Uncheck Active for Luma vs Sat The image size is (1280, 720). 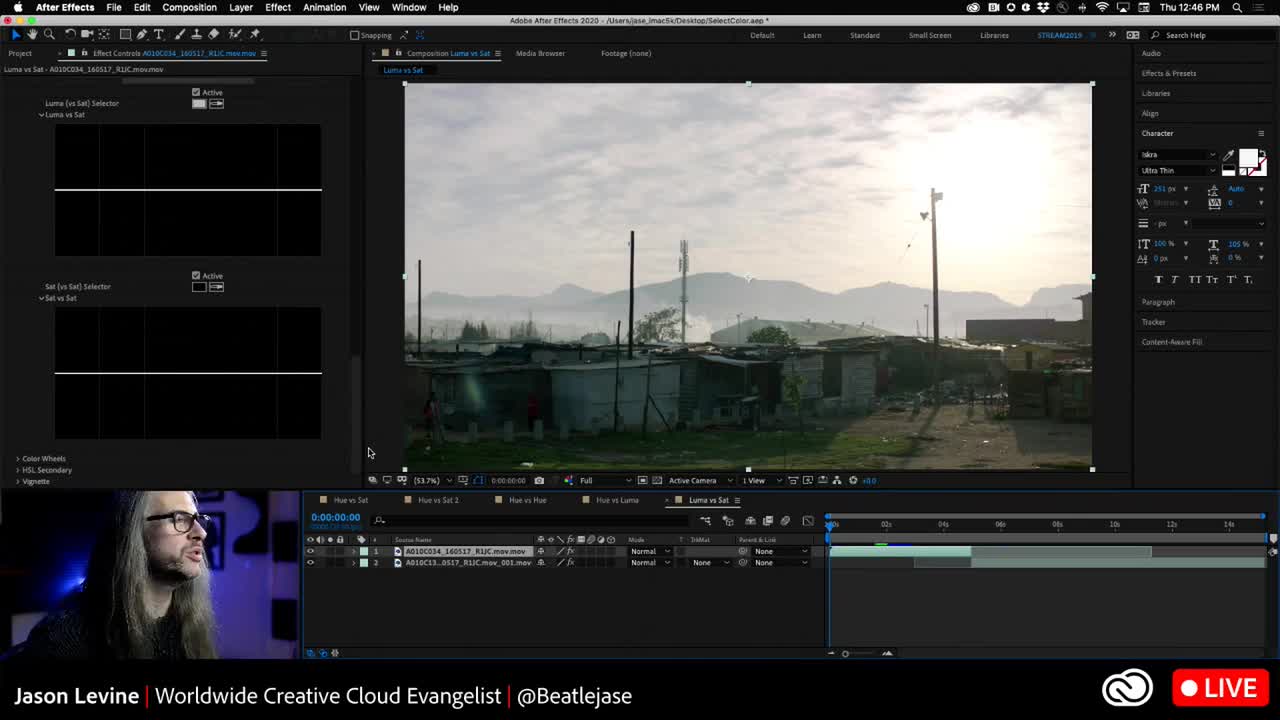pos(196,92)
